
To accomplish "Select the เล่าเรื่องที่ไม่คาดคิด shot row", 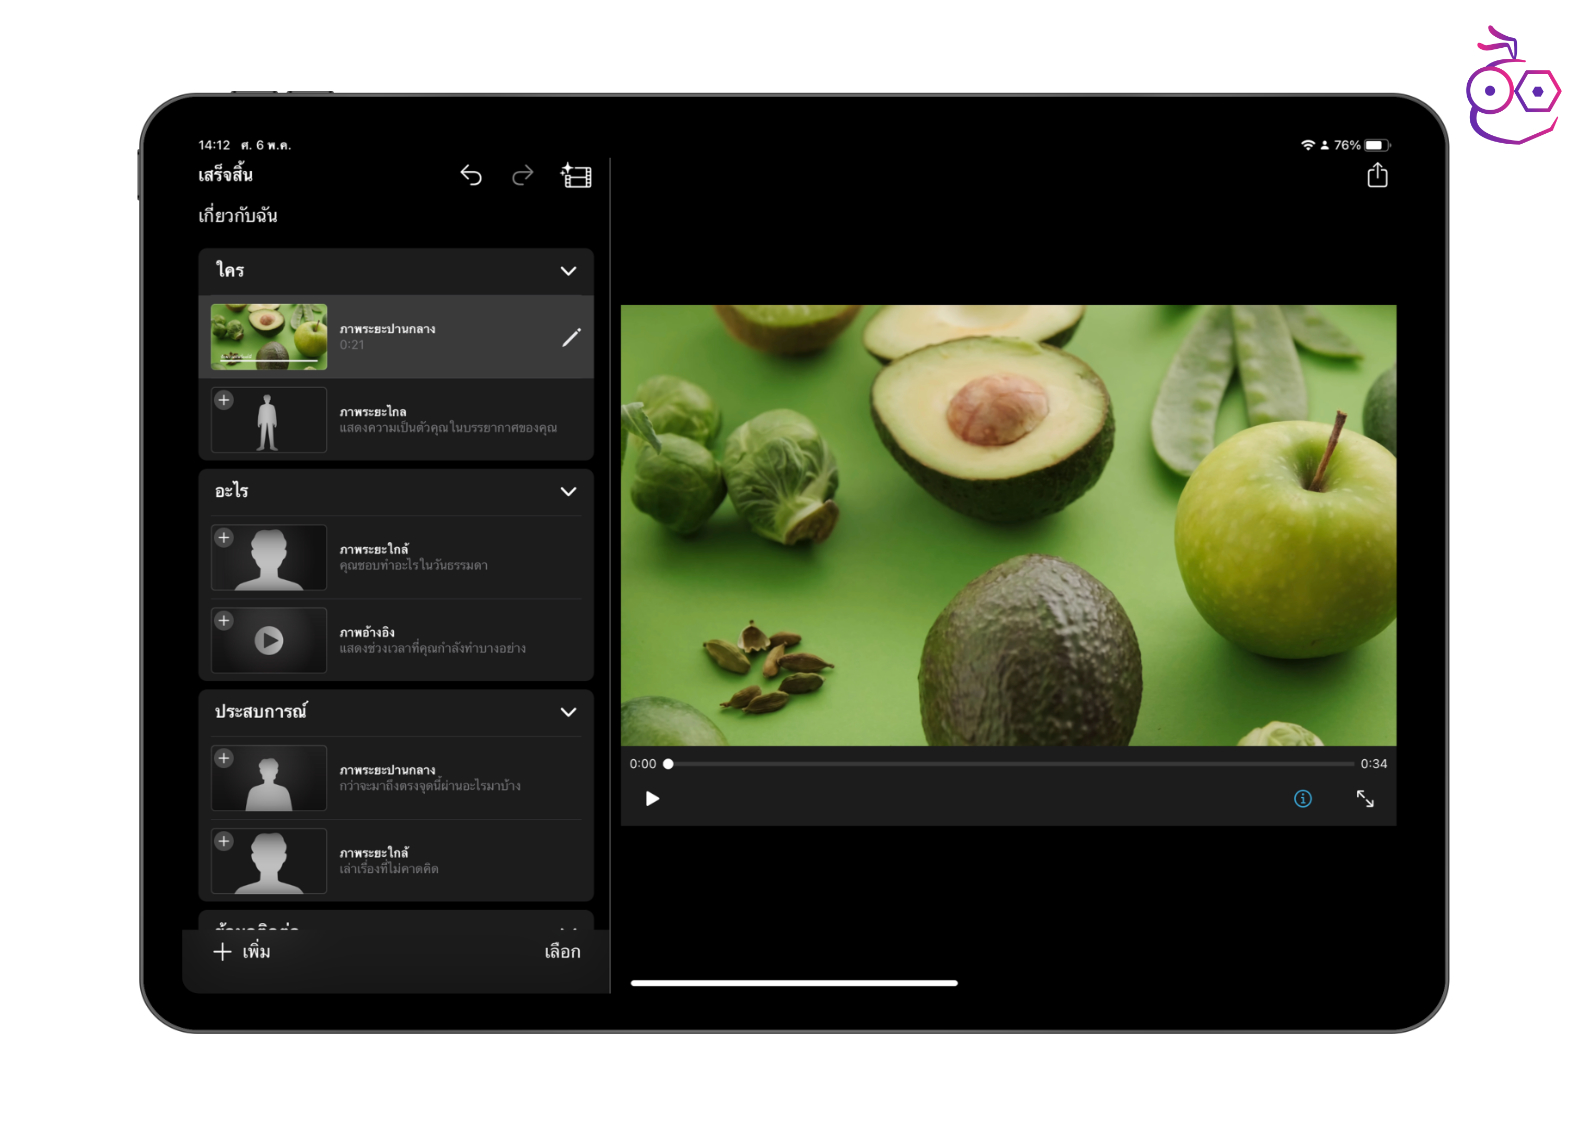I will pyautogui.click(x=450, y=861).
